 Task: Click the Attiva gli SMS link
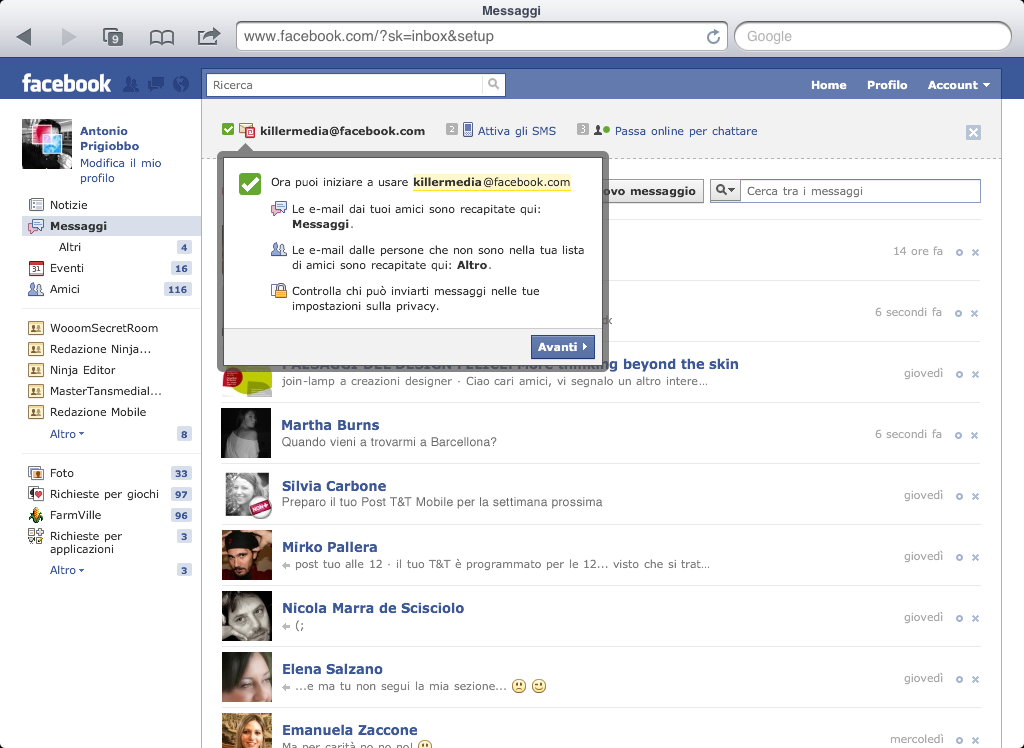coord(516,131)
